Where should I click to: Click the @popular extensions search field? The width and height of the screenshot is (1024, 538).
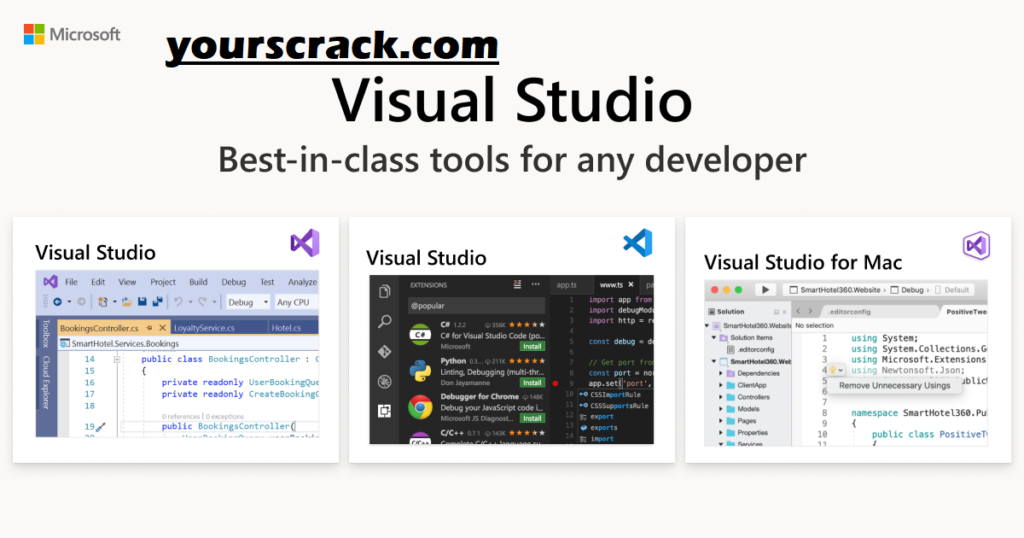pyautogui.click(x=476, y=306)
